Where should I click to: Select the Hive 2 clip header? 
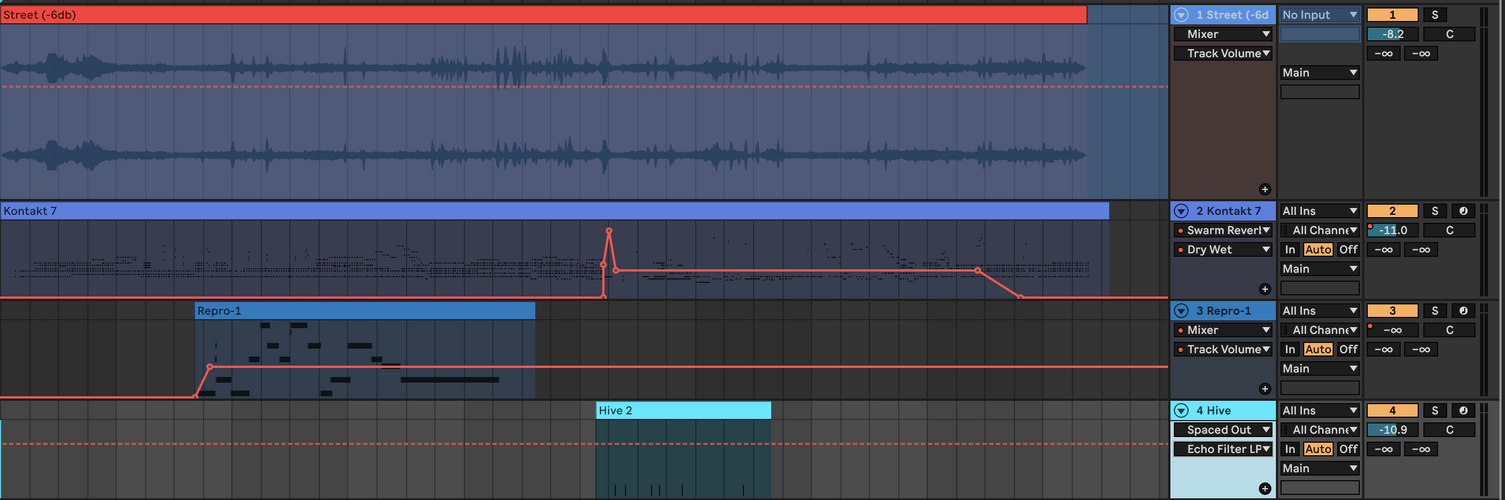tap(683, 410)
